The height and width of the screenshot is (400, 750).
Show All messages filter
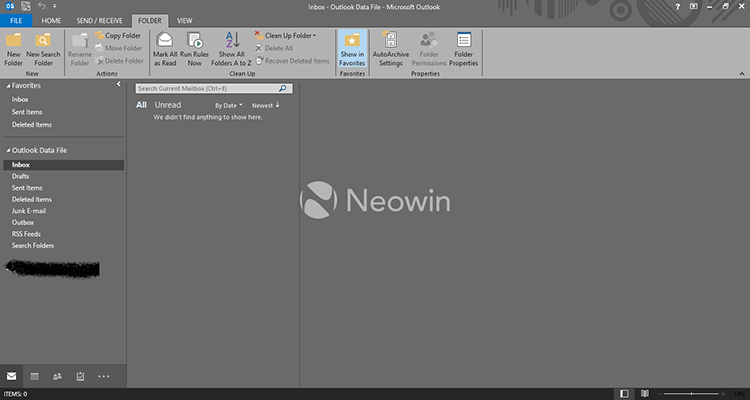[x=141, y=105]
